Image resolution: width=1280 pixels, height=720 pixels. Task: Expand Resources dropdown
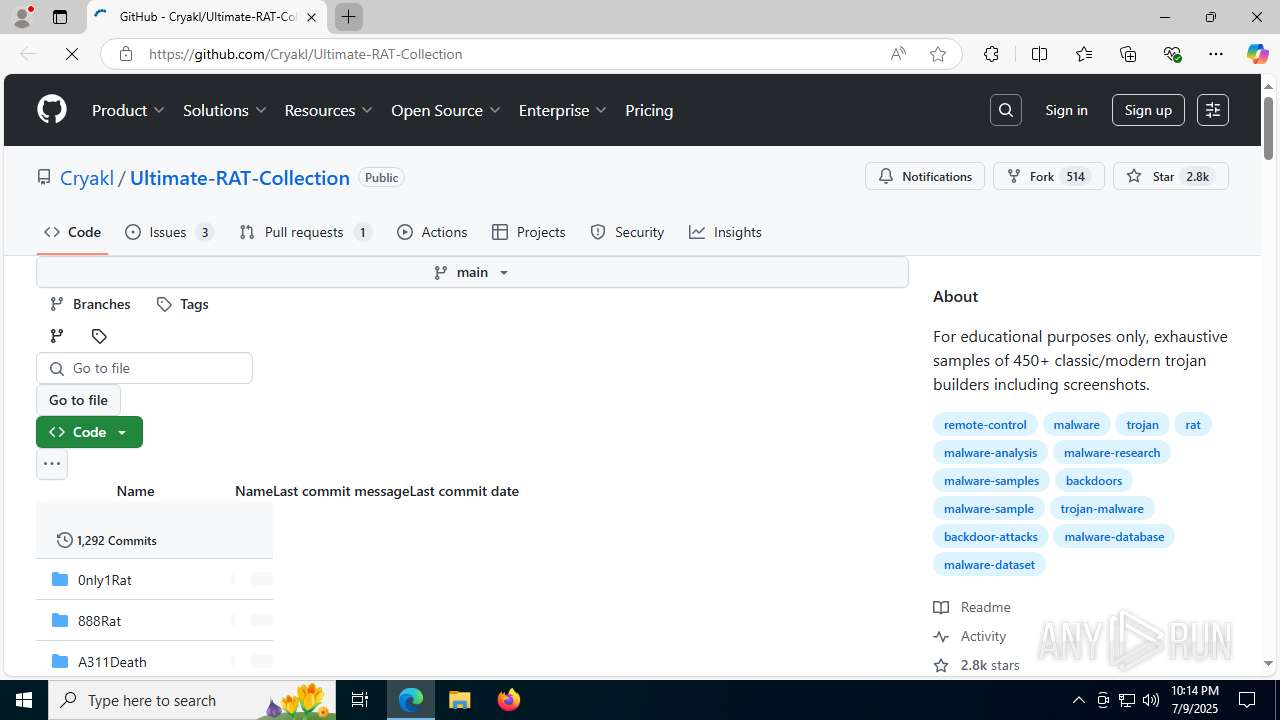pos(329,110)
